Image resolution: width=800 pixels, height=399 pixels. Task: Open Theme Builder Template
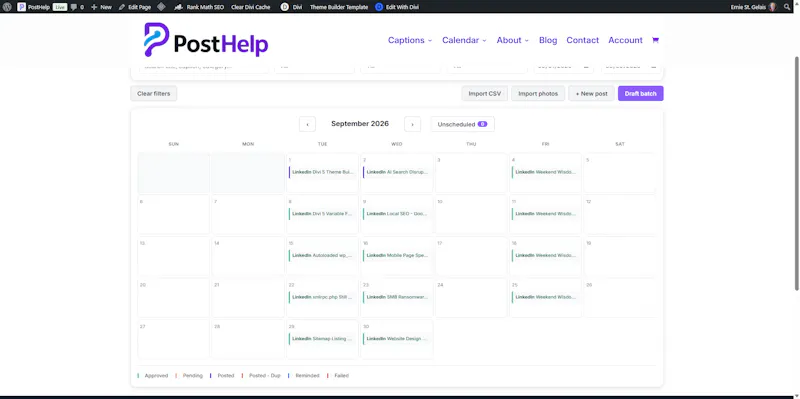click(x=339, y=7)
